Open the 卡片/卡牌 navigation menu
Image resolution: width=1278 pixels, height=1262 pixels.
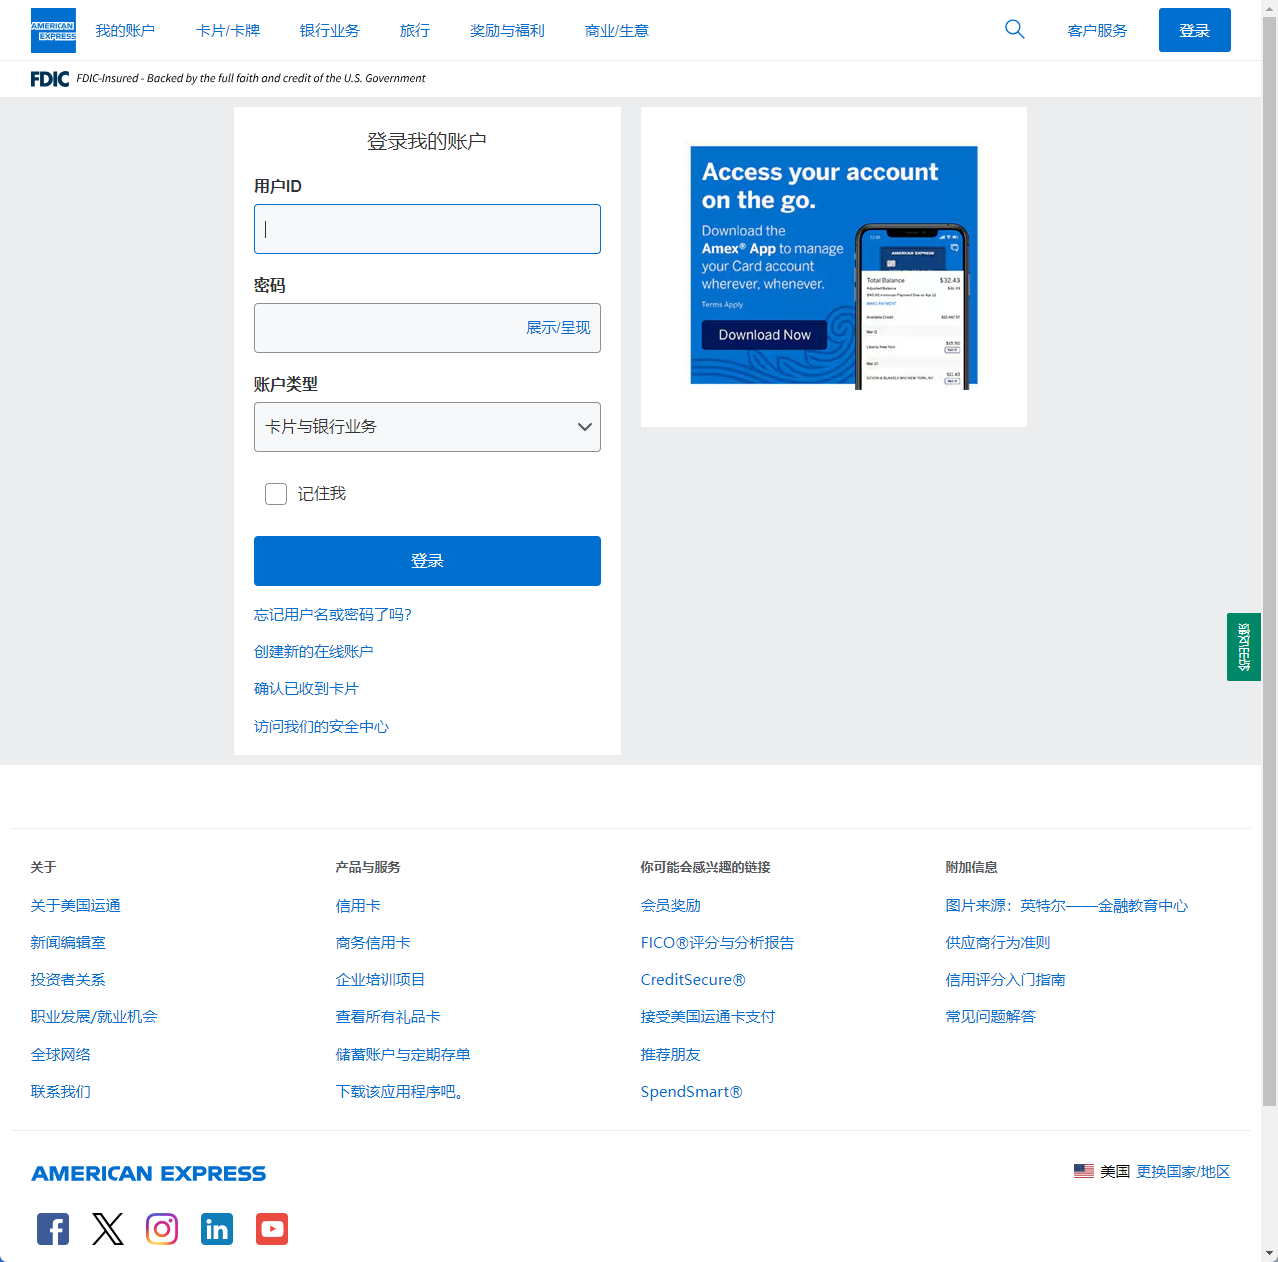(x=228, y=31)
